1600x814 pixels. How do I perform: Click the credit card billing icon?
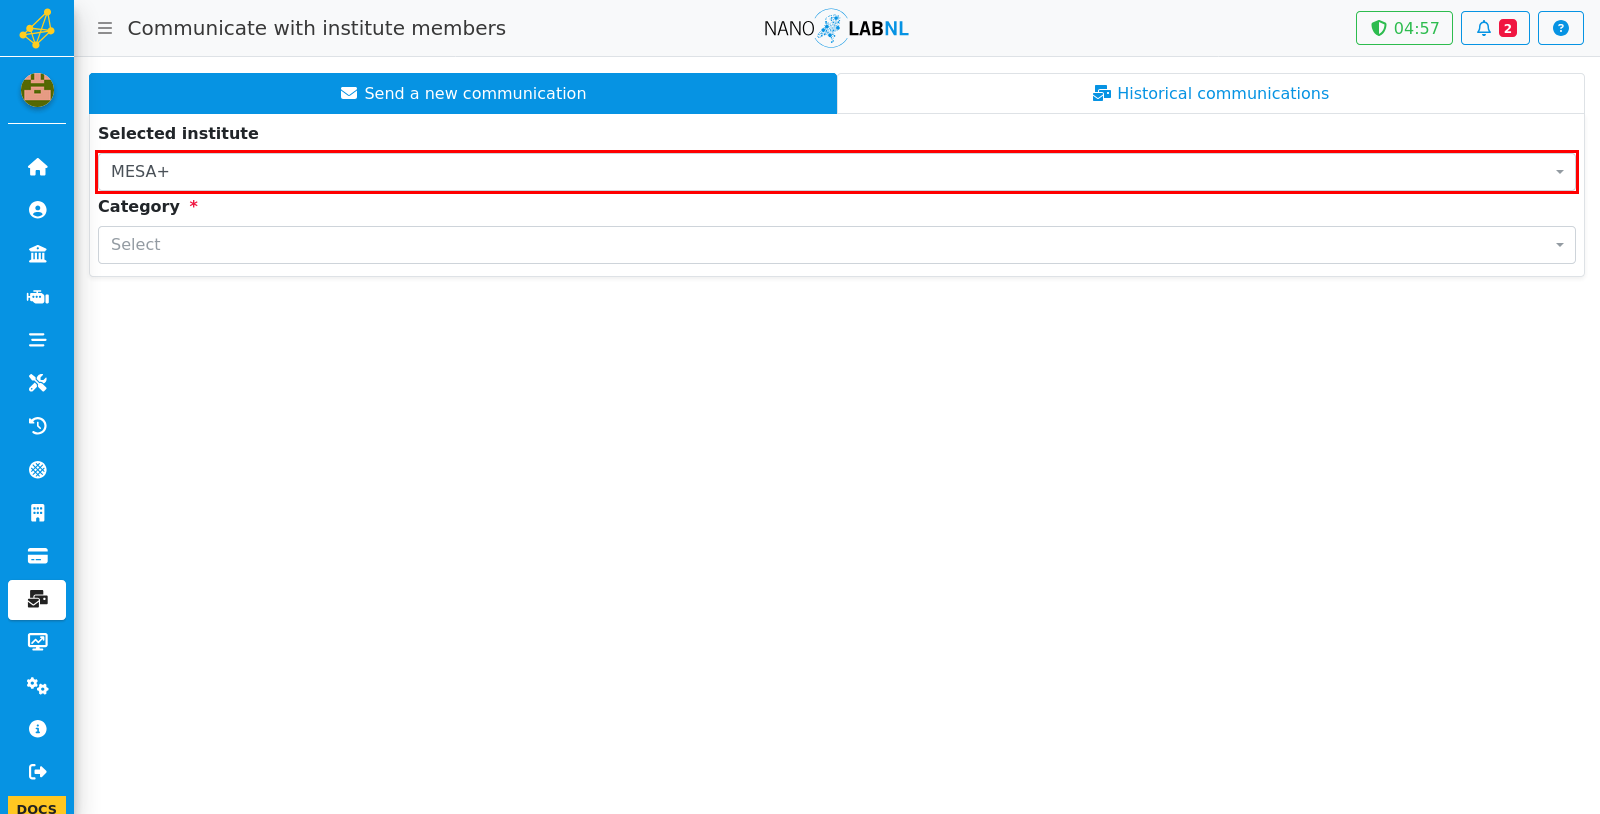click(x=37, y=556)
